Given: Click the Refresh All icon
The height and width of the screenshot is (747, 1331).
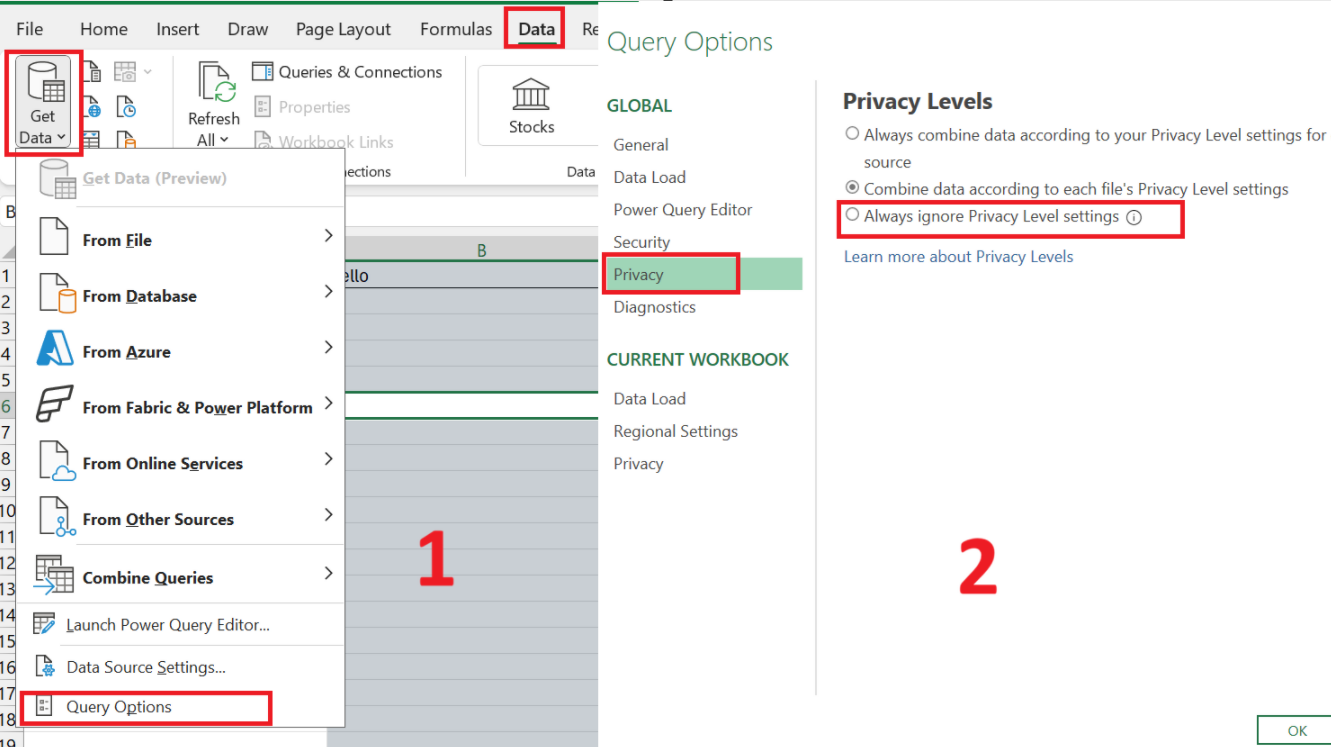Looking at the screenshot, I should [215, 82].
